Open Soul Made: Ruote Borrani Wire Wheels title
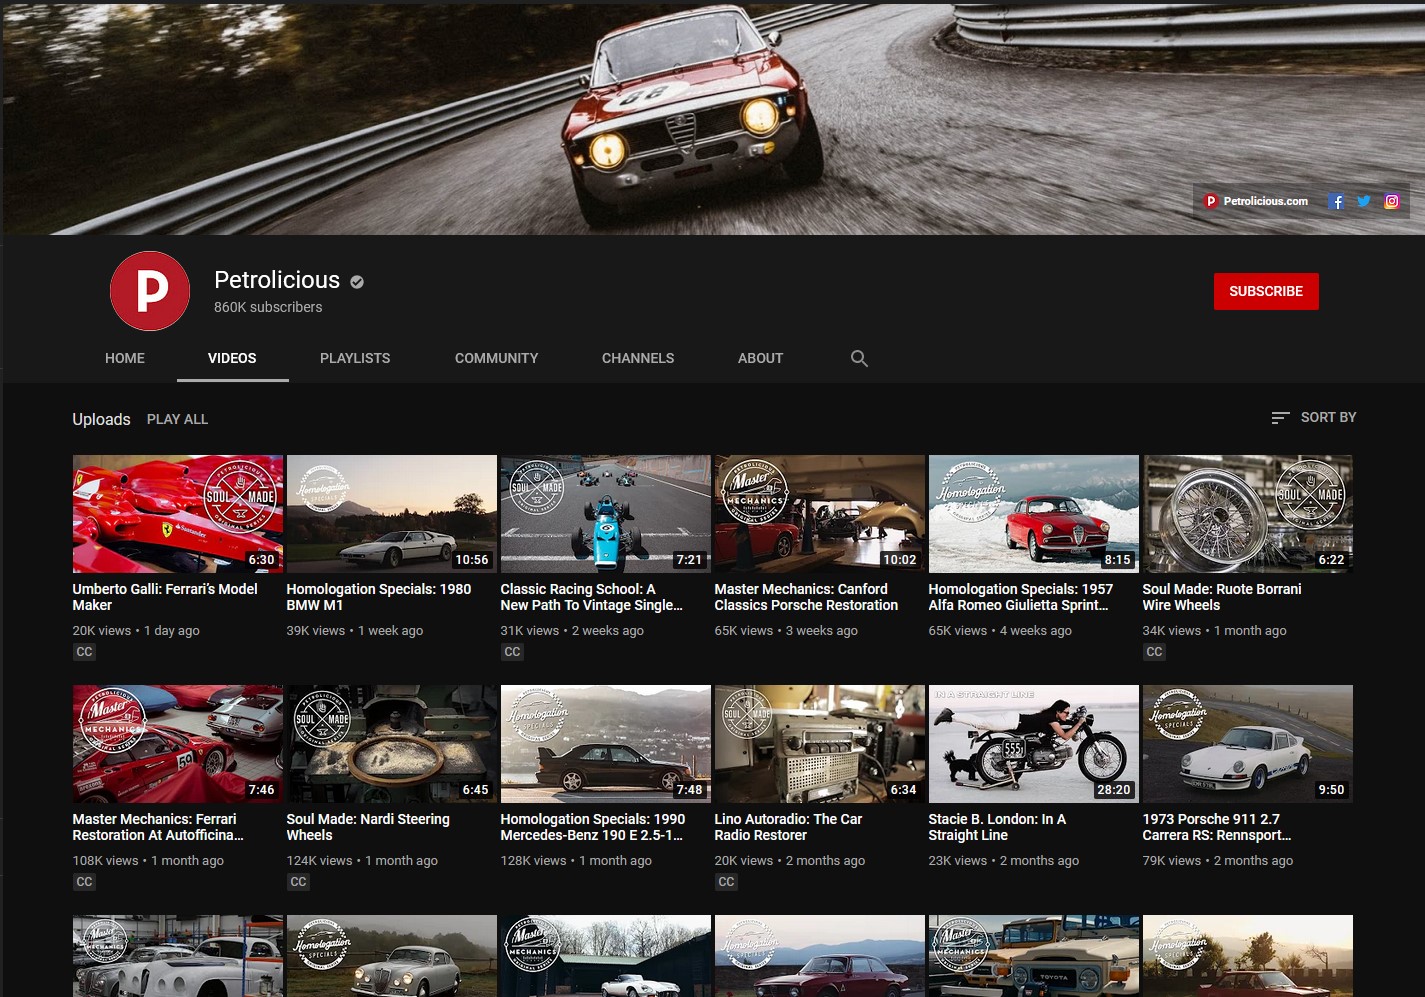1425x997 pixels. pos(1222,597)
